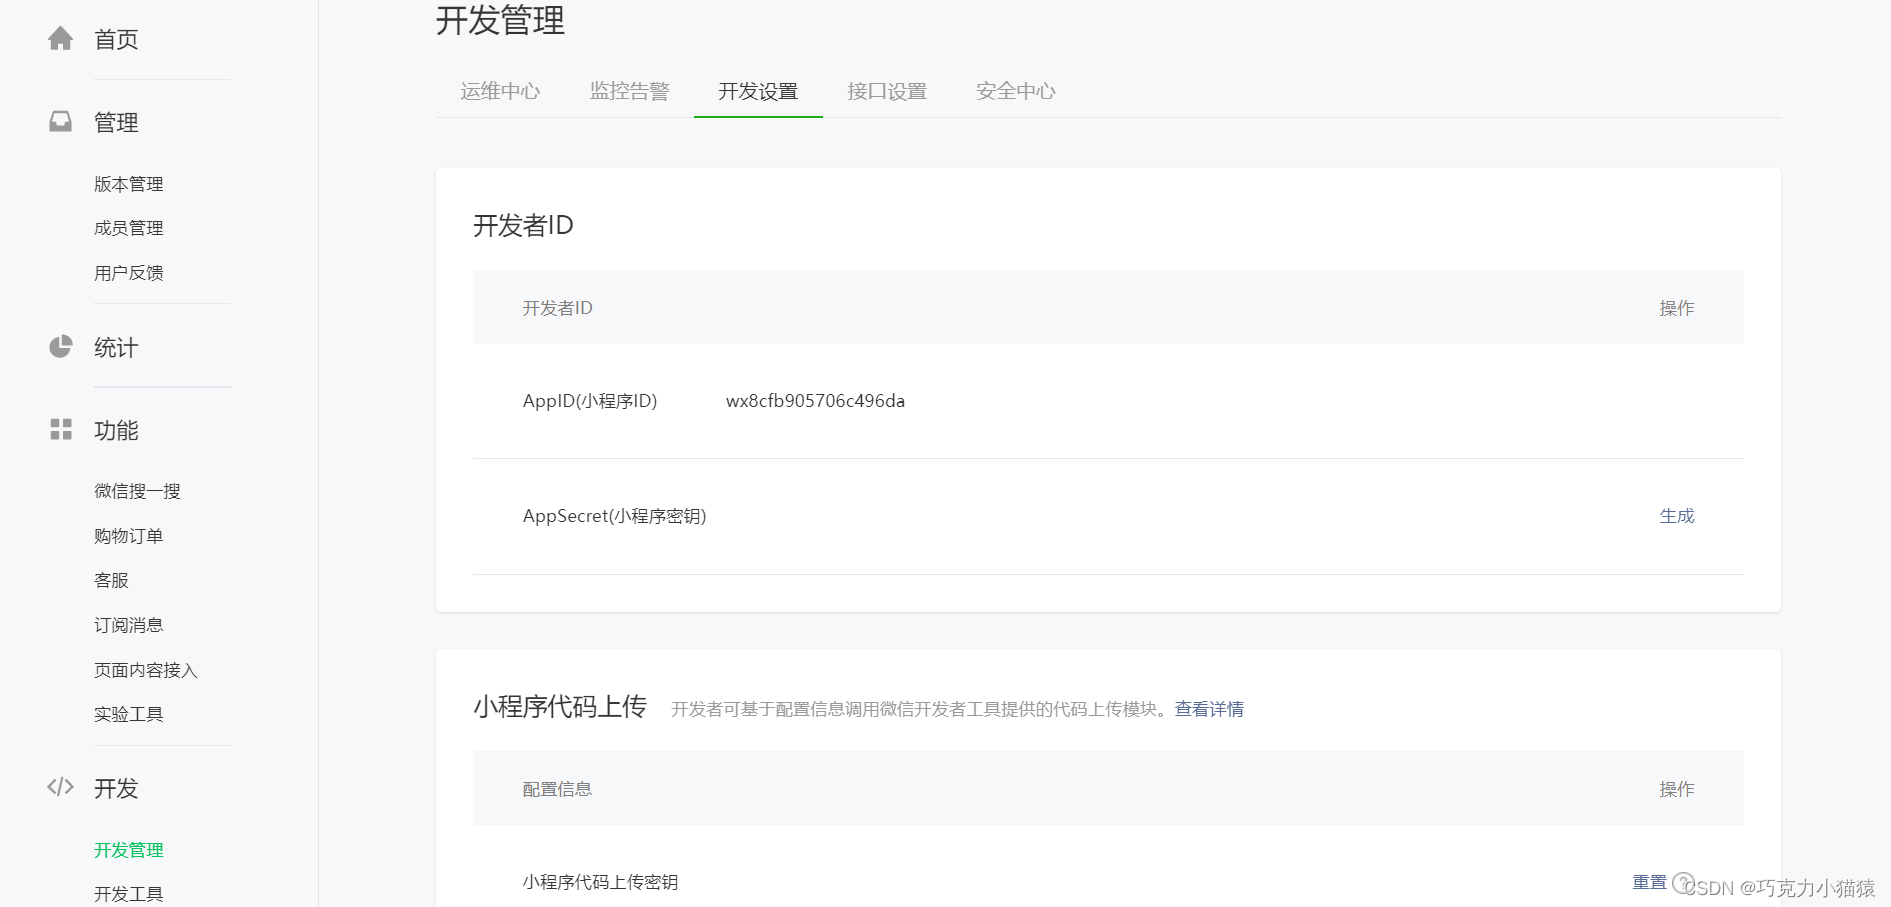
Task: Click 生成 to generate AppSecret
Action: pos(1676,515)
